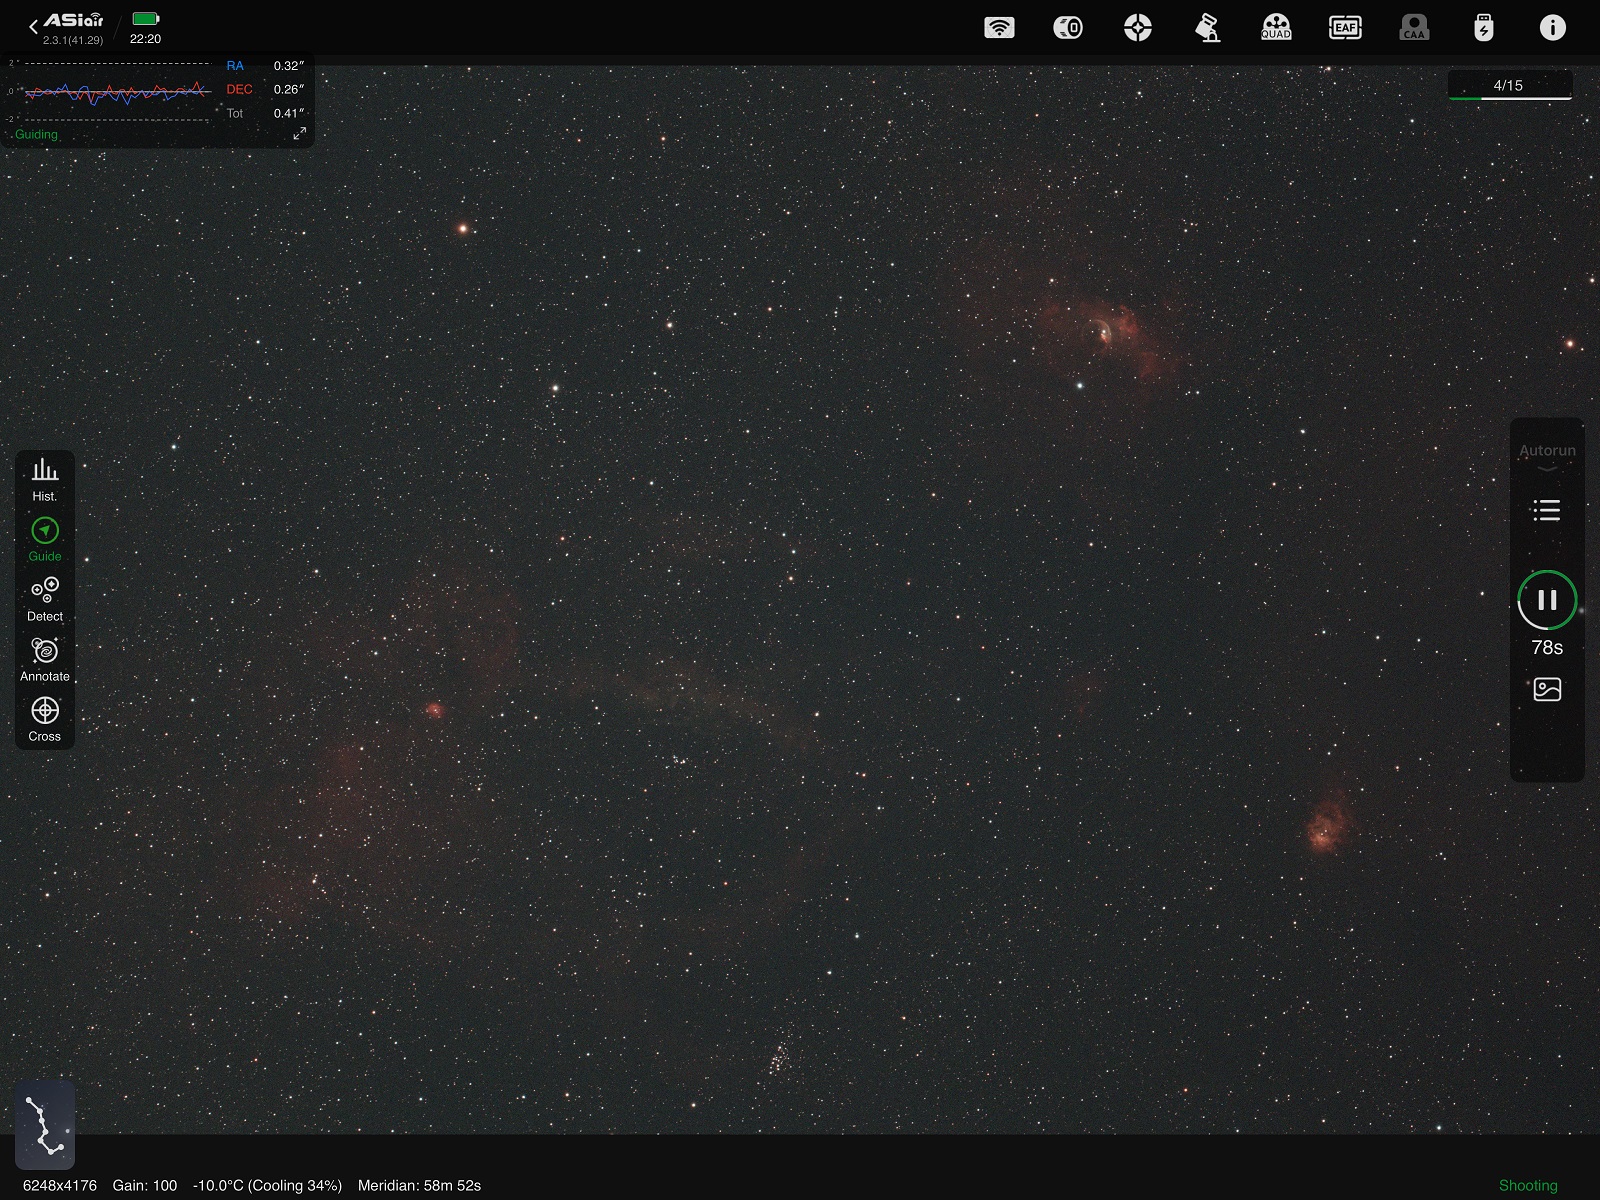Viewport: 1600px width, 1200px height.
Task: Expand the Autorun mode selector
Action: tap(1547, 455)
